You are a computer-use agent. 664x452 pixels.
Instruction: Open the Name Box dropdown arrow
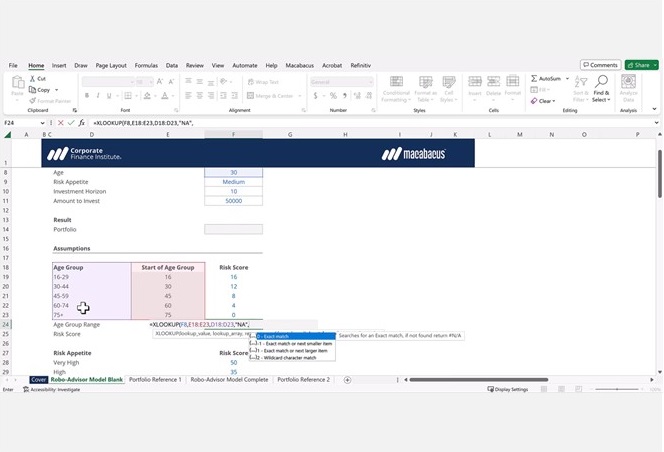pyautogui.click(x=42, y=123)
